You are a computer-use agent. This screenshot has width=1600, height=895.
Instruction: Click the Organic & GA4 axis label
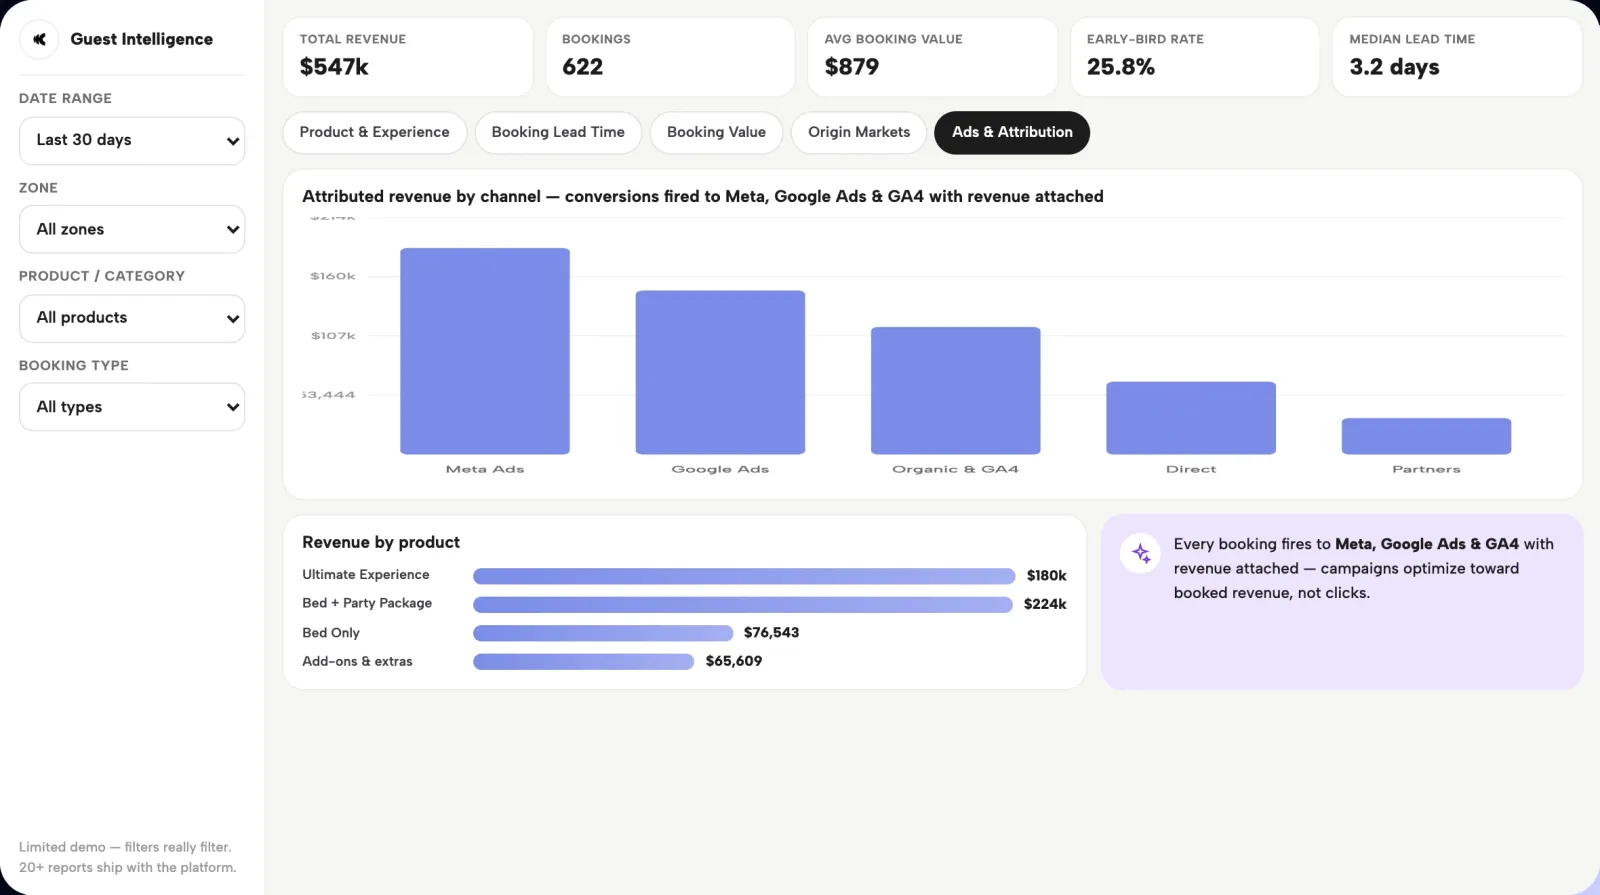click(955, 469)
